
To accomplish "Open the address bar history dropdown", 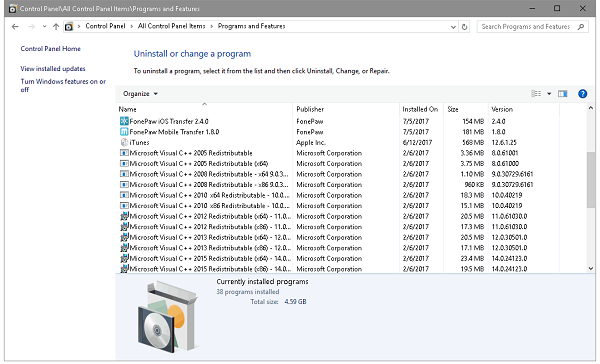I will [453, 27].
